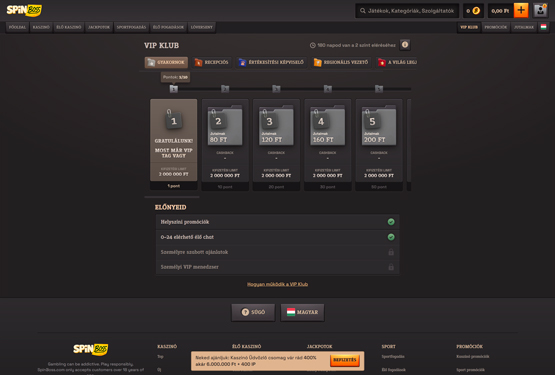Click the Súgó help button
The height and width of the screenshot is (375, 555).
tap(253, 312)
